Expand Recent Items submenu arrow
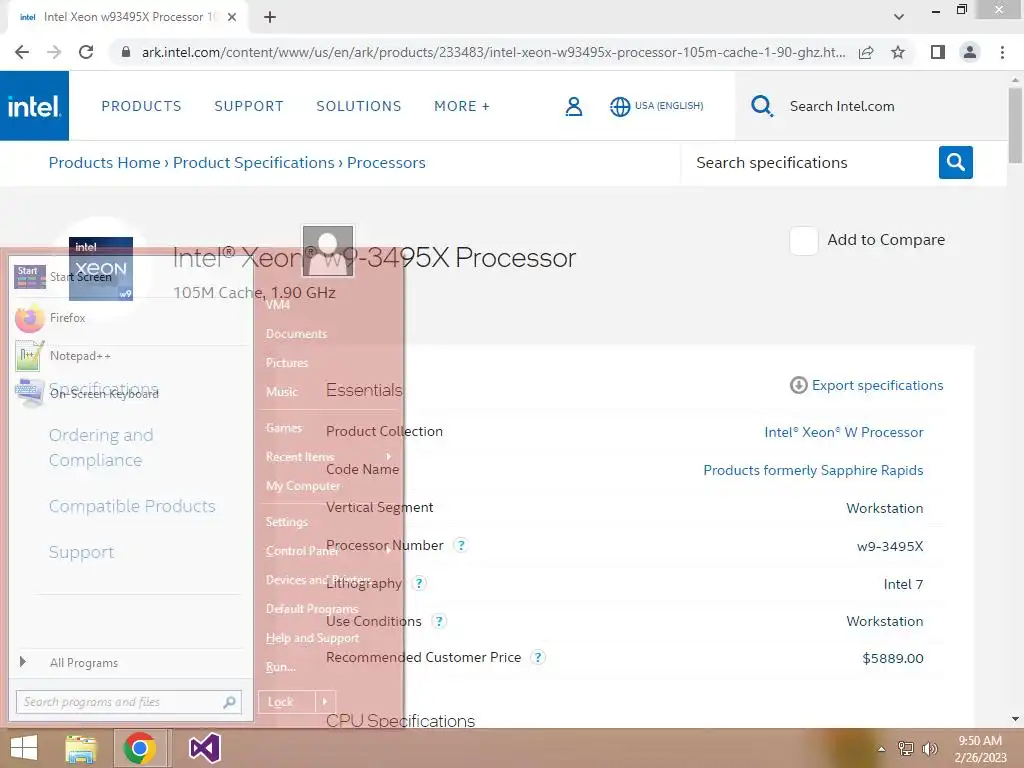 coord(389,456)
